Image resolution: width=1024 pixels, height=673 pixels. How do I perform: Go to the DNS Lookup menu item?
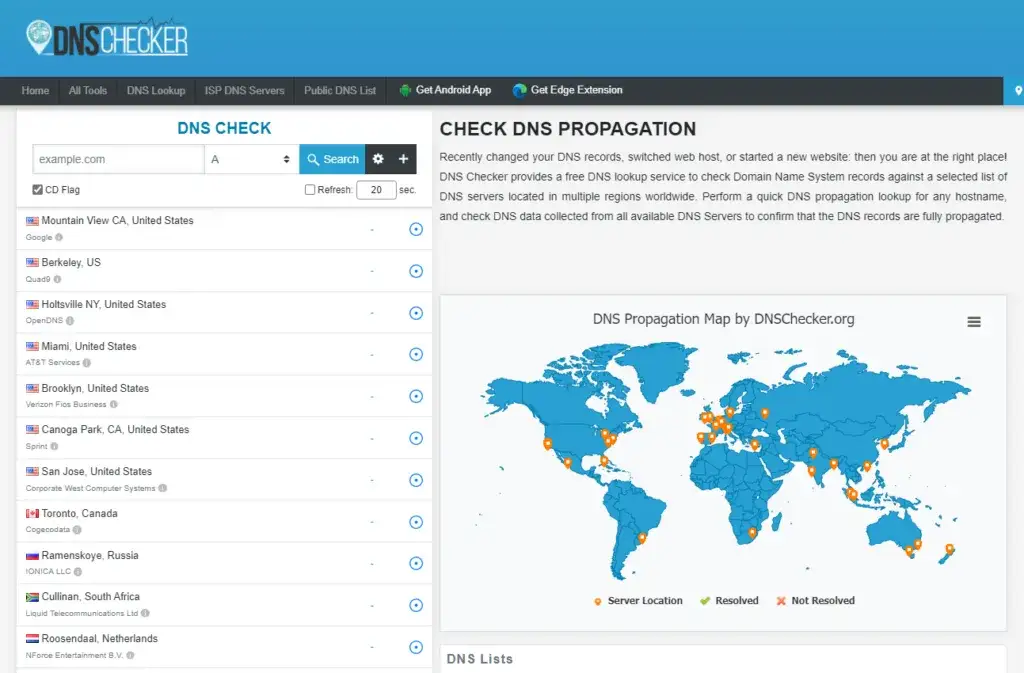click(156, 90)
